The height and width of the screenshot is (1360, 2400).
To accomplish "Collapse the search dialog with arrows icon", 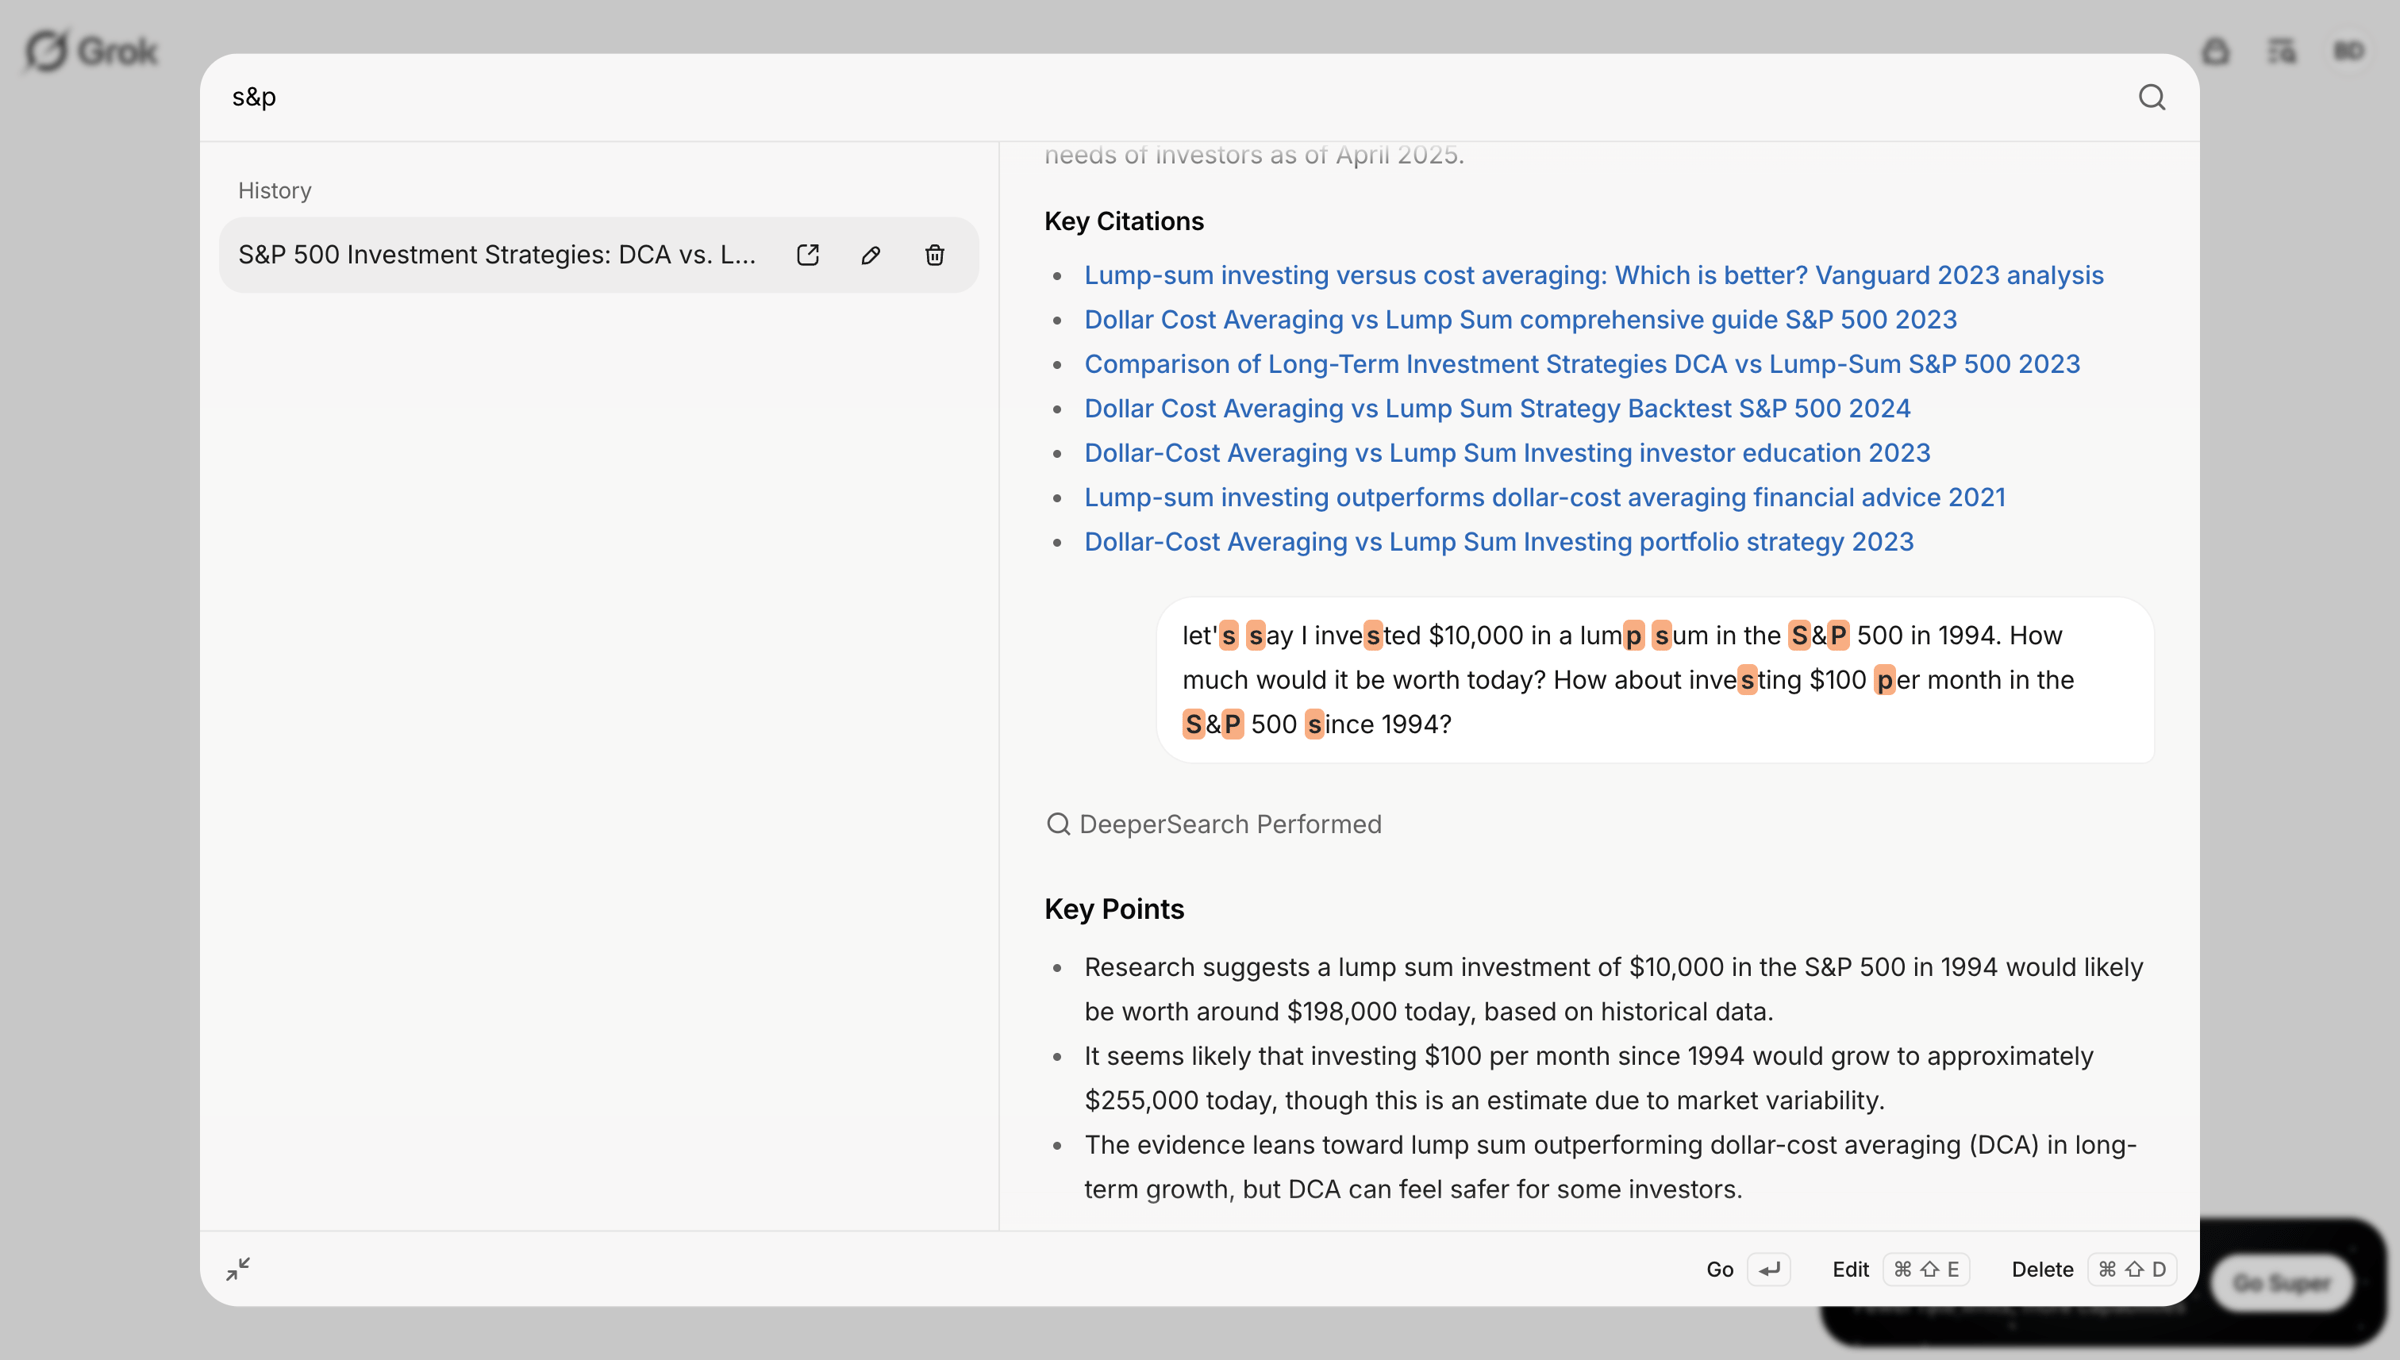I will [238, 1269].
